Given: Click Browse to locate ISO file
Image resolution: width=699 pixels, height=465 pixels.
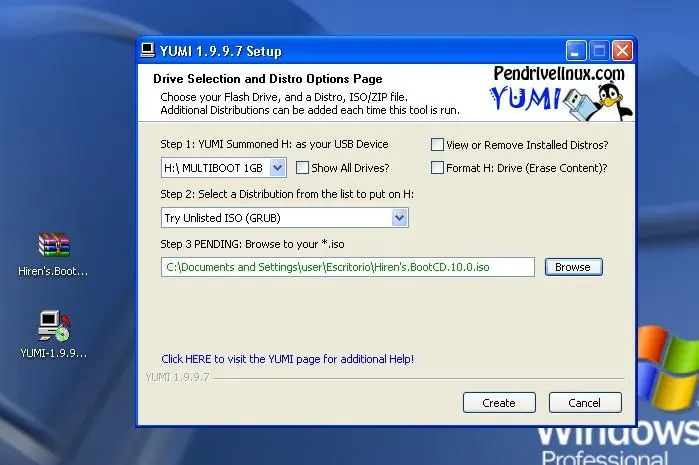Looking at the screenshot, I should [x=573, y=267].
